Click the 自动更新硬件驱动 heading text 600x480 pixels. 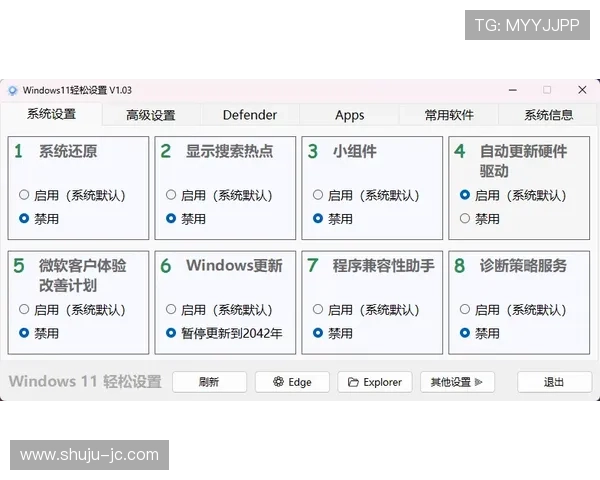click(523, 161)
